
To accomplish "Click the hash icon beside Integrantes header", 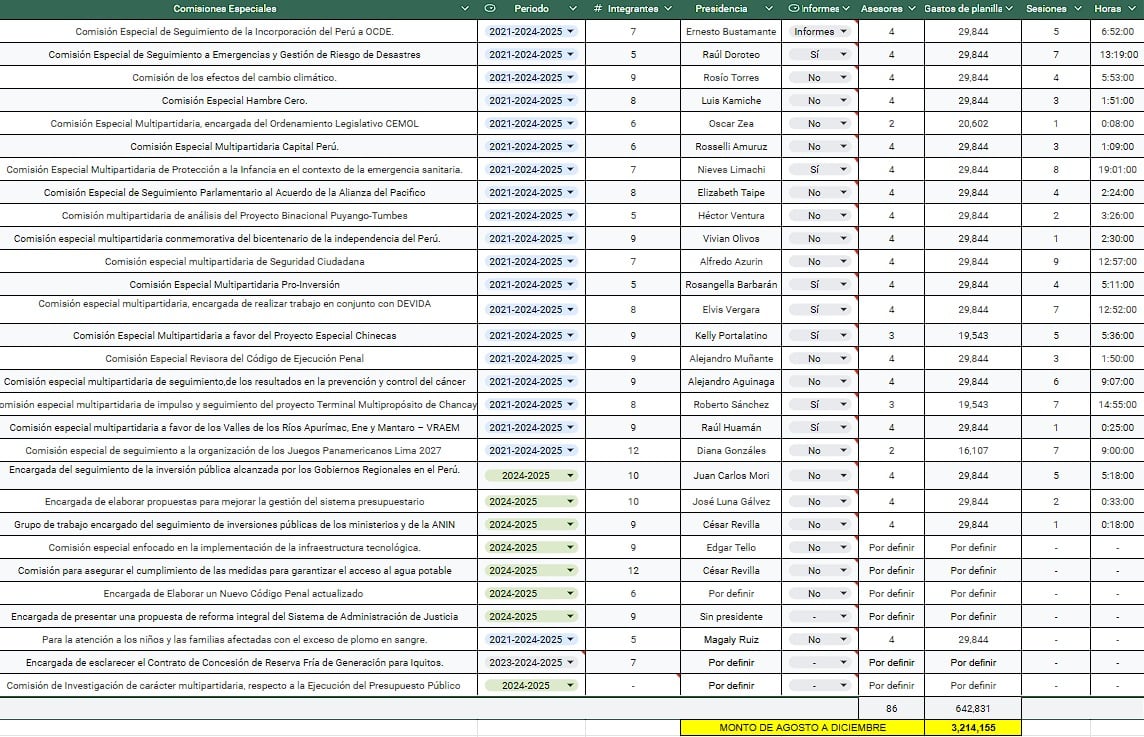I will tap(597, 9).
